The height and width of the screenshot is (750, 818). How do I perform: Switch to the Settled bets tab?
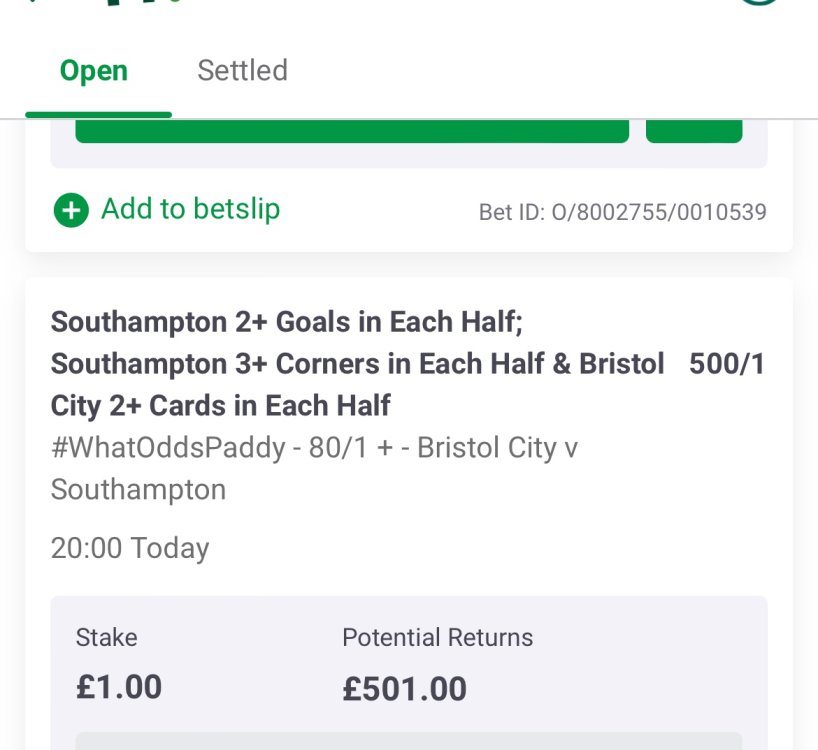click(x=242, y=71)
